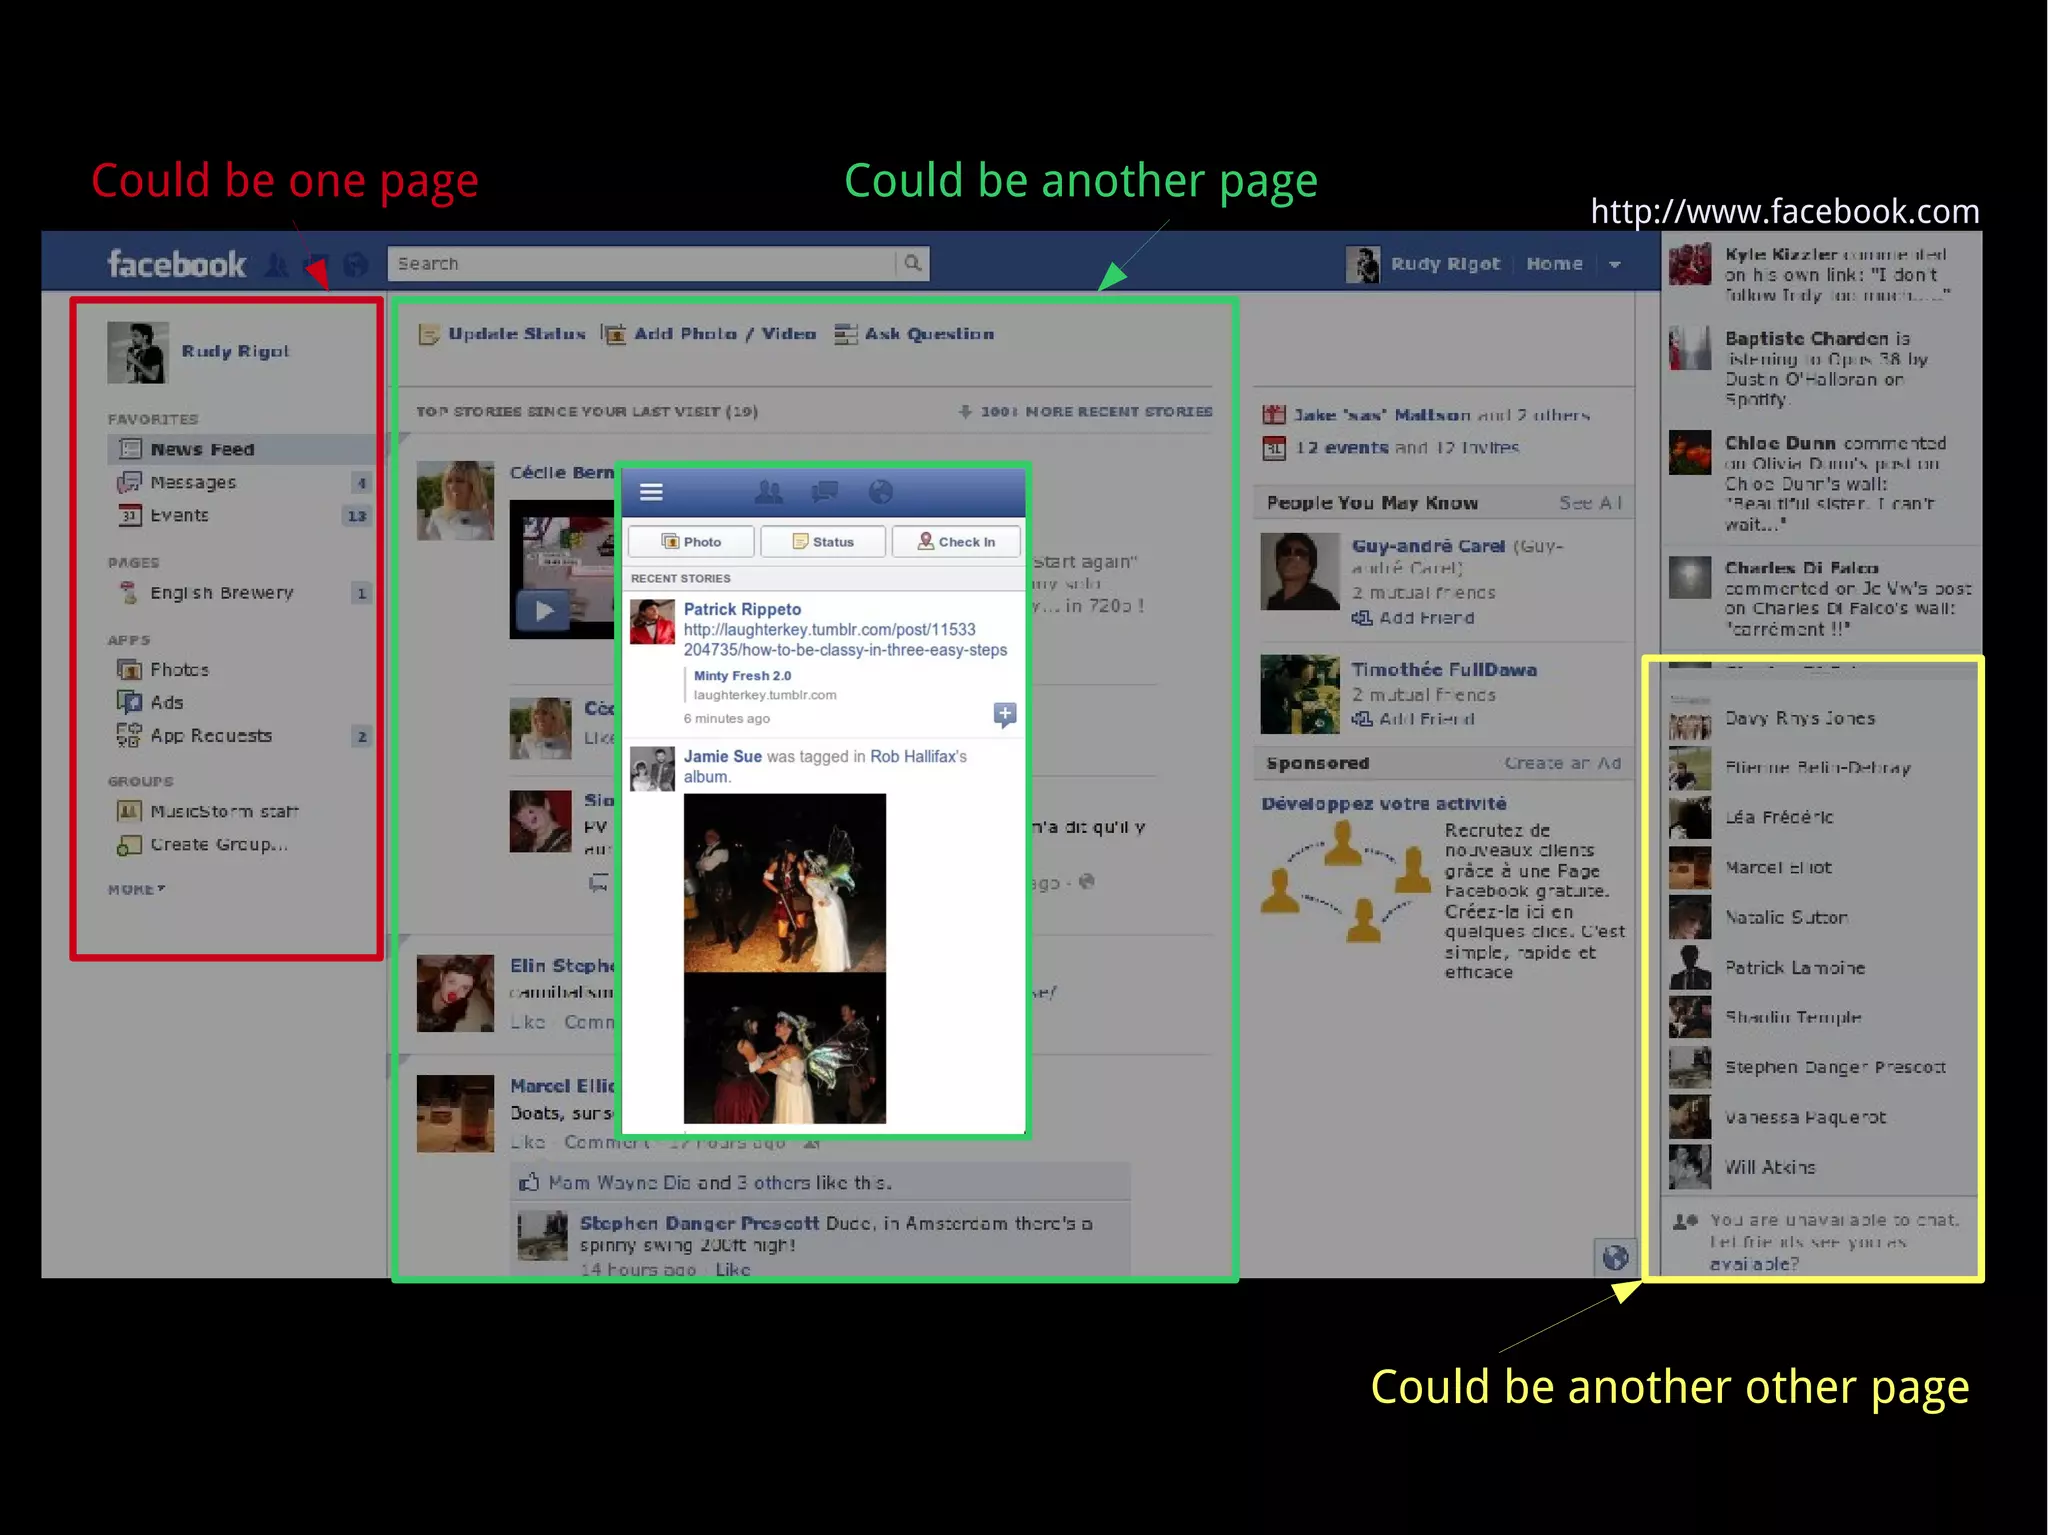Click Ask Question tab
This screenshot has width=2048, height=1535.
click(915, 334)
